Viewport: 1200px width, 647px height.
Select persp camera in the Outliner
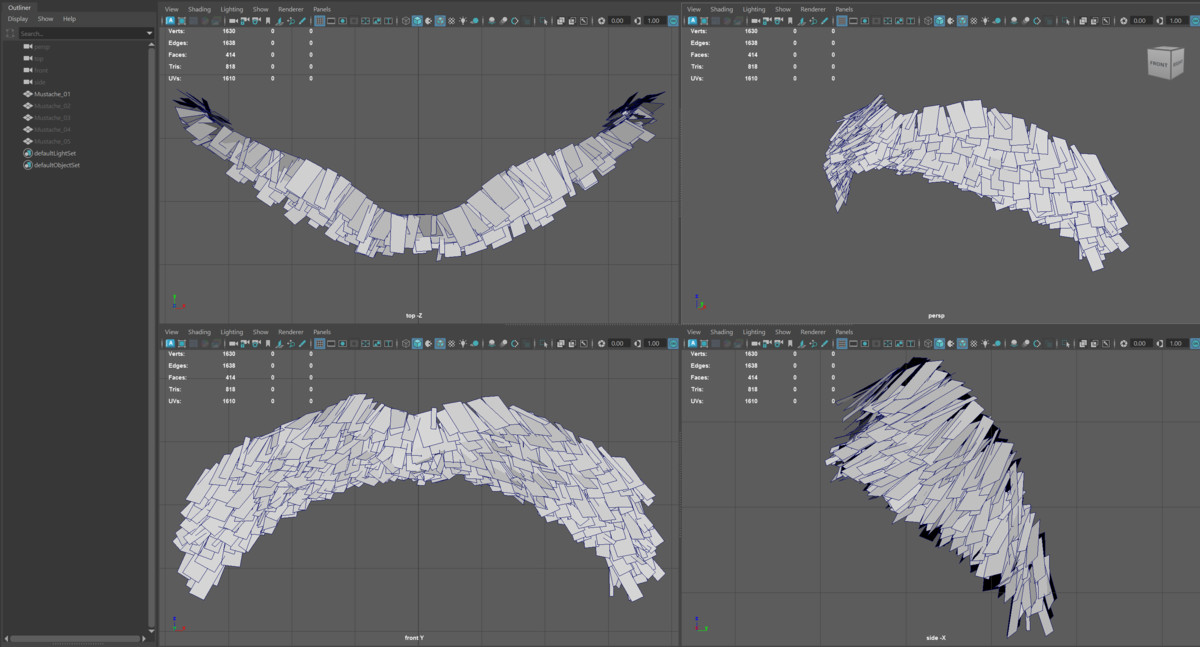(x=42, y=46)
